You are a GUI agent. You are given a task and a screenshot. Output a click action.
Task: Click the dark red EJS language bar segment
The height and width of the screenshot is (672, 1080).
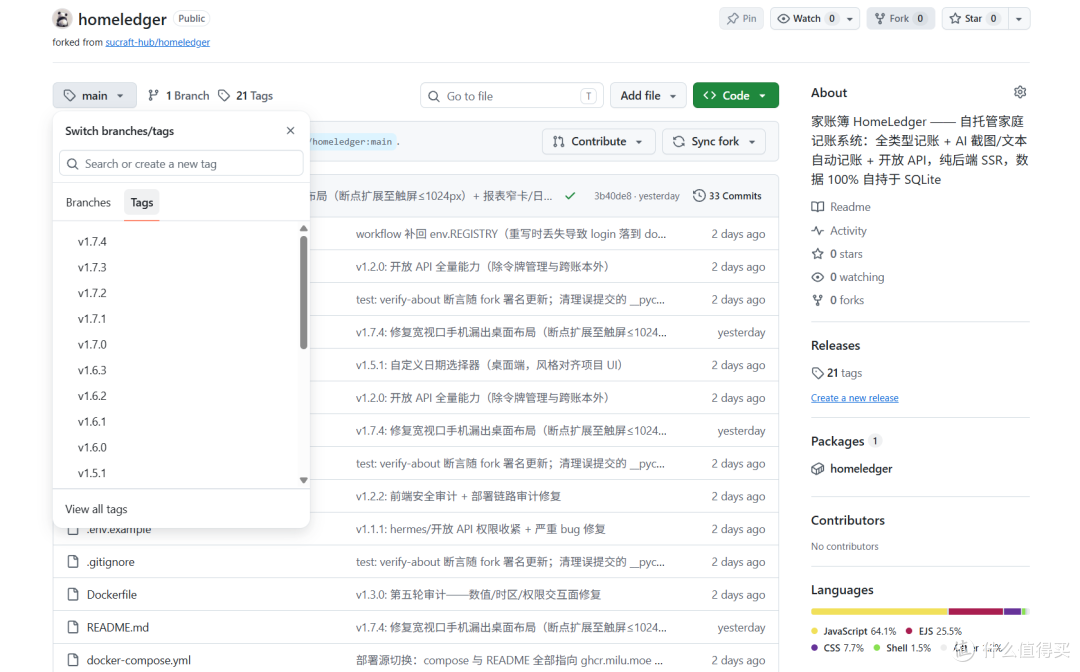tap(976, 611)
